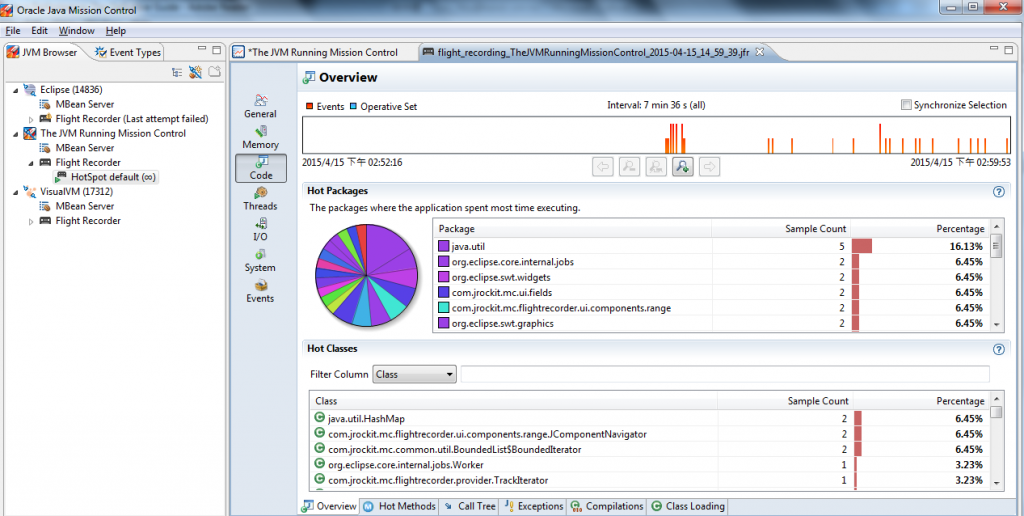Minimize the editor area panel
Viewport: 1024px width, 516px height.
(994, 50)
